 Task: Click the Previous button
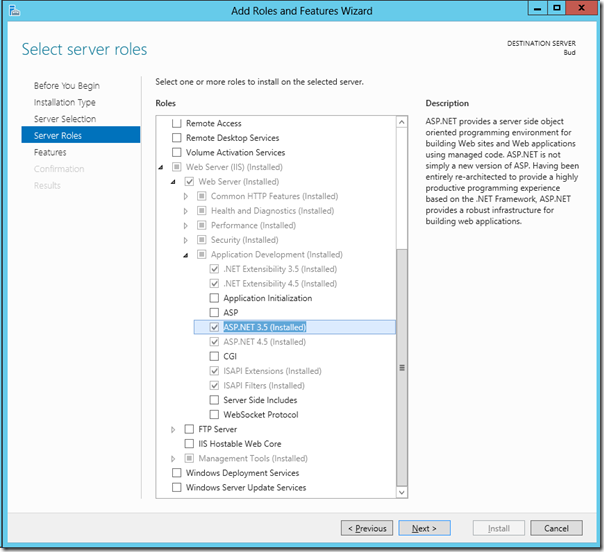click(367, 528)
